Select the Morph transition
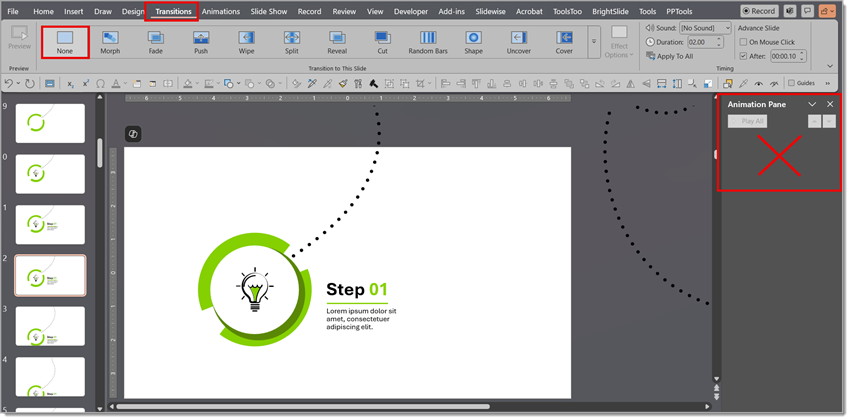This screenshot has width=850, height=420. (x=110, y=41)
